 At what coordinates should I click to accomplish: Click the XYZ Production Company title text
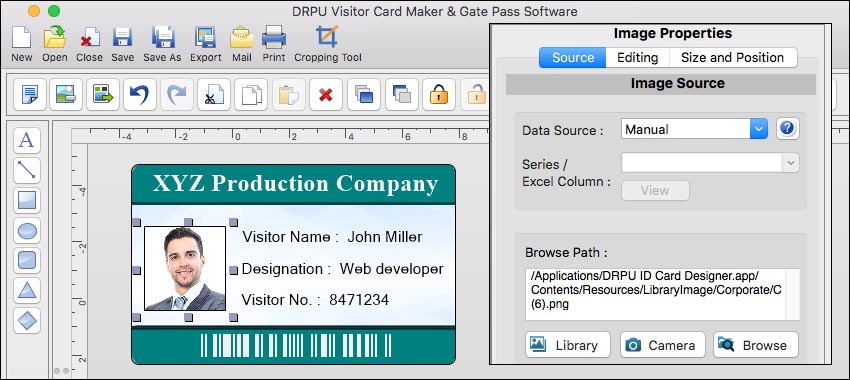pyautogui.click(x=295, y=184)
